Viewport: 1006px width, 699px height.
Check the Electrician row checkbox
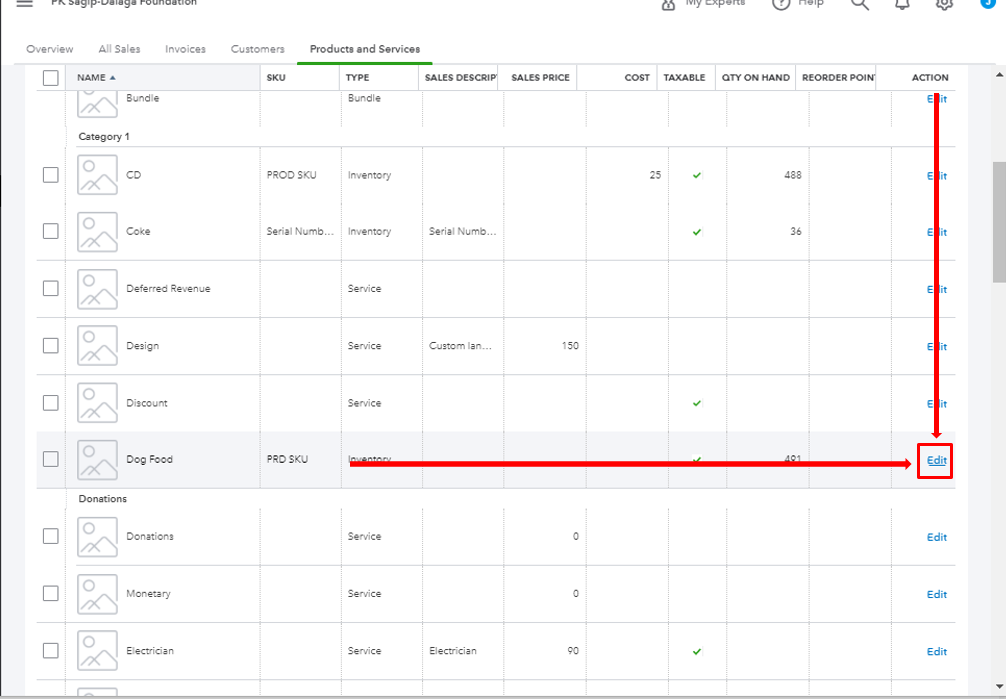coord(51,650)
